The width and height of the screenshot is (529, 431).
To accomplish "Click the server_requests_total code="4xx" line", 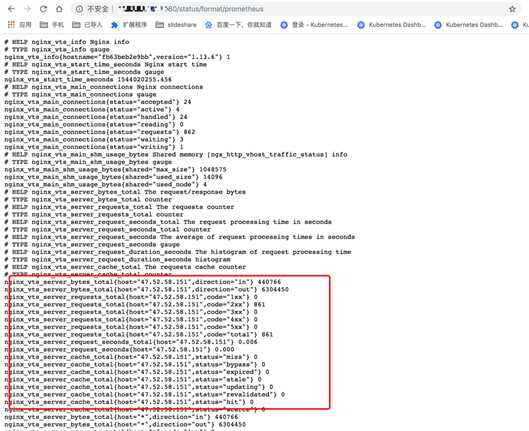I will coord(131,319).
